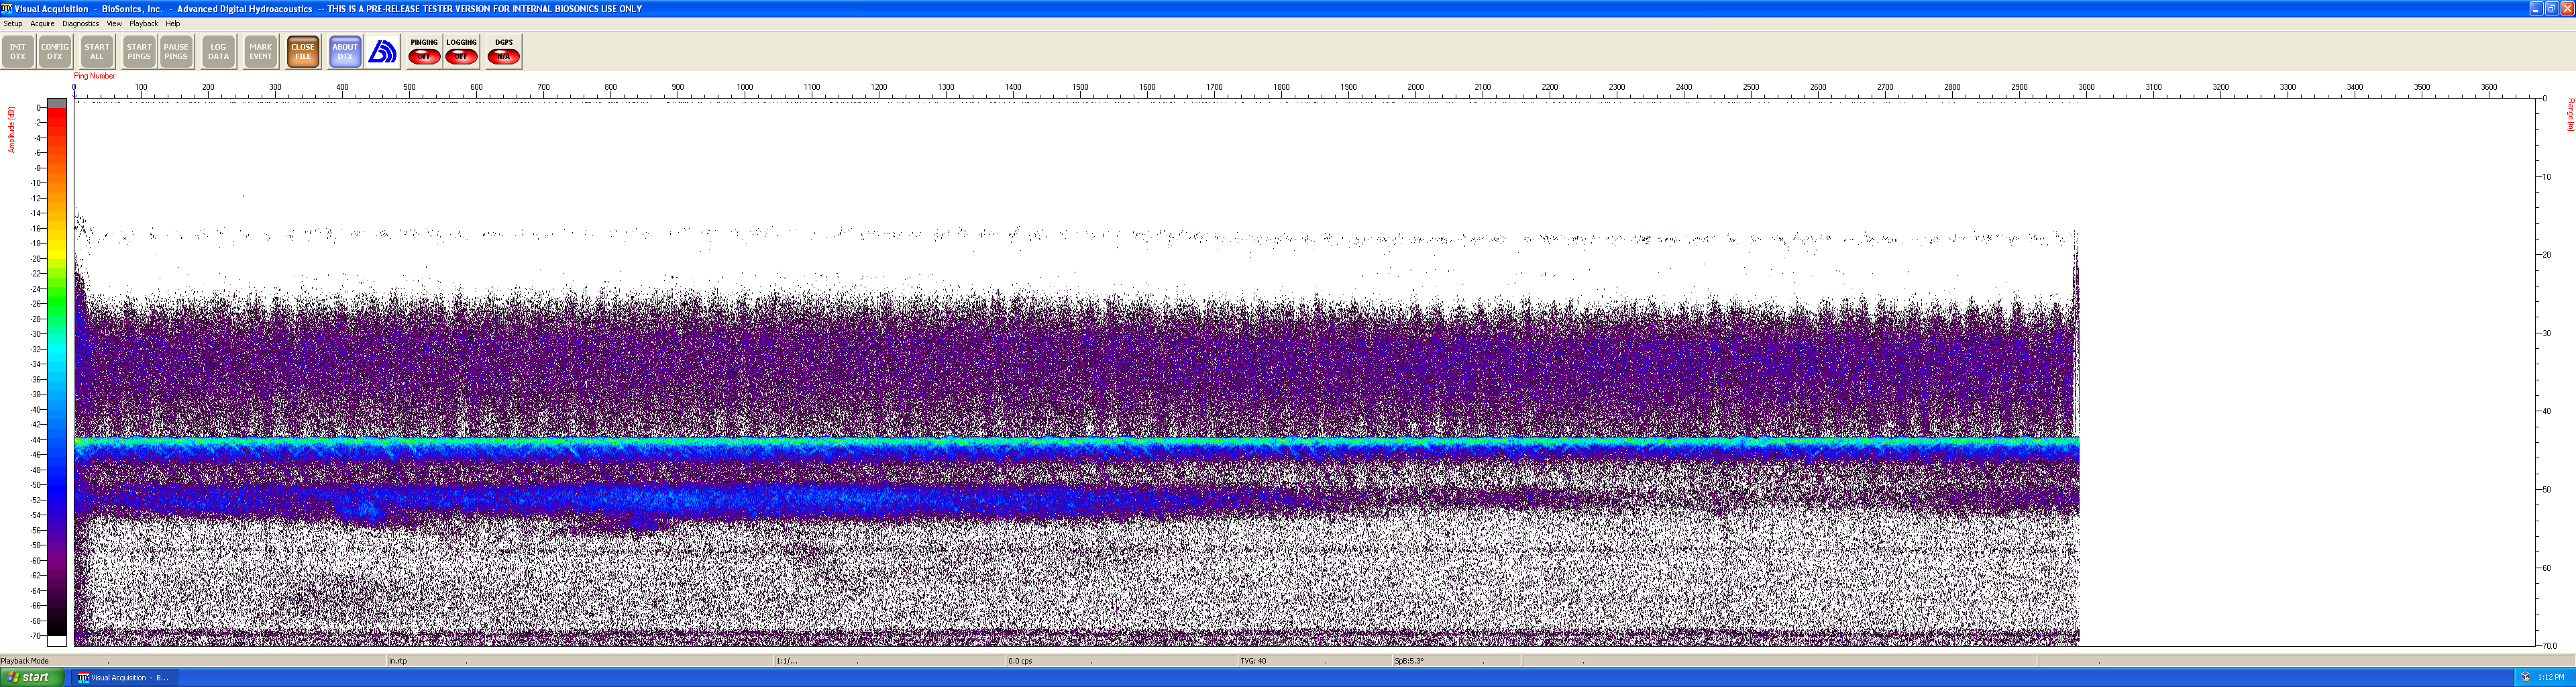Image resolution: width=2576 pixels, height=687 pixels.
Task: Click the DTX application icon in title bar
Action: click(x=6, y=8)
